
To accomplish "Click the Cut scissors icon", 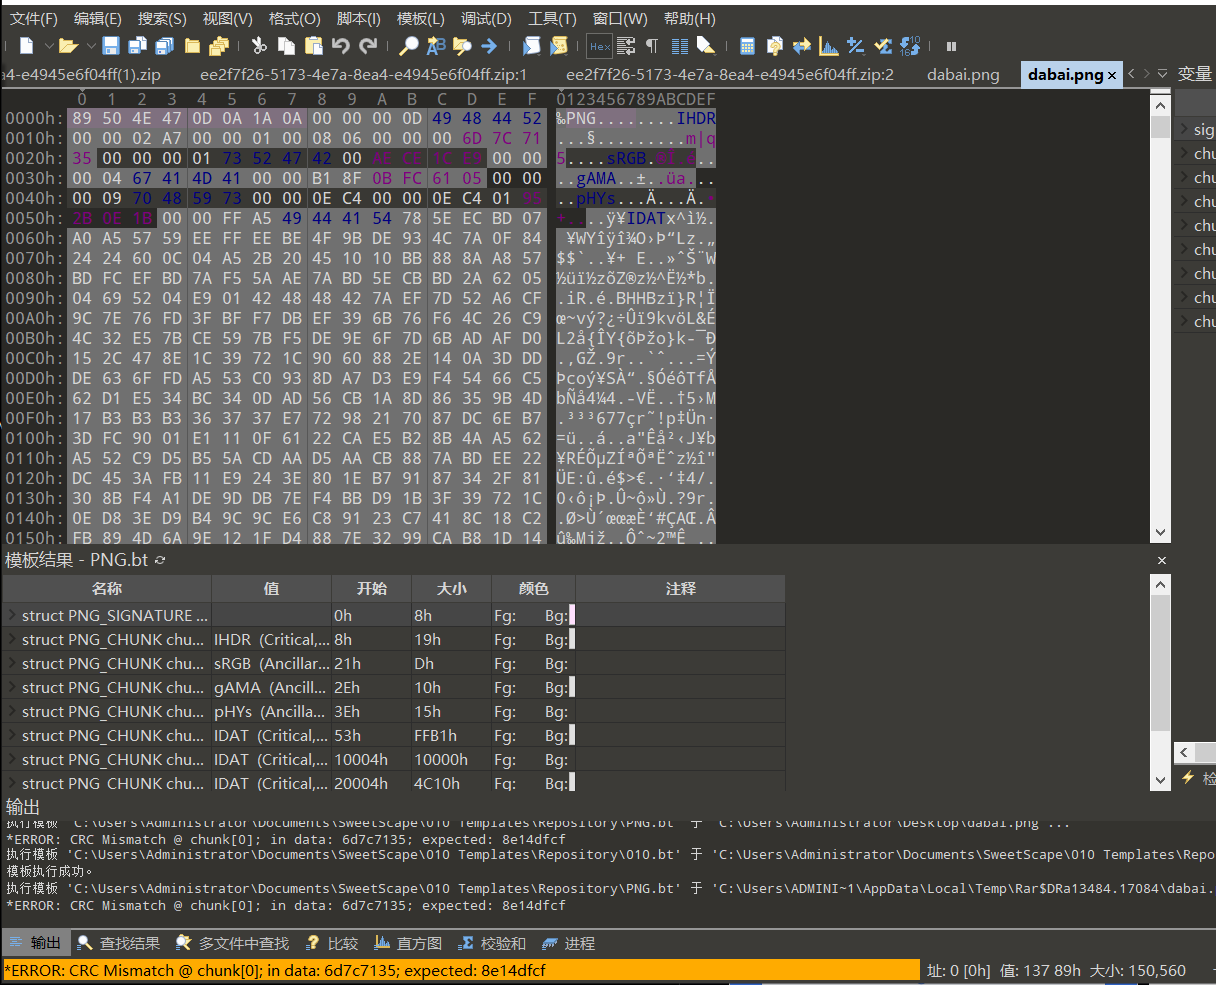I will pos(258,46).
